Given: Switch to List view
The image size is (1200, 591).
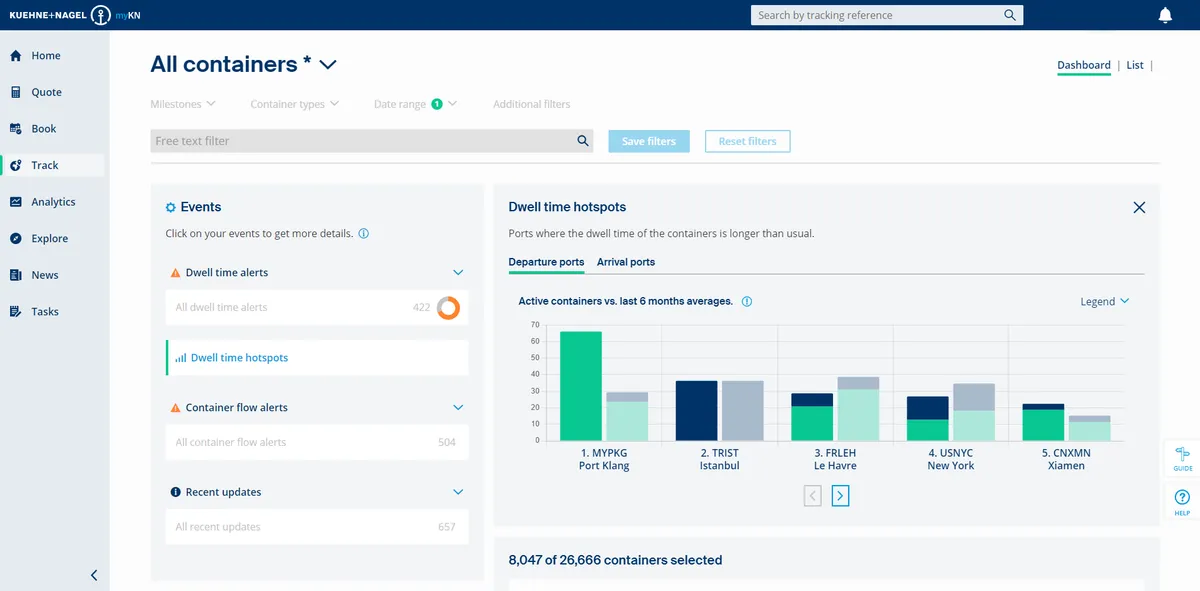Looking at the screenshot, I should click(1134, 64).
